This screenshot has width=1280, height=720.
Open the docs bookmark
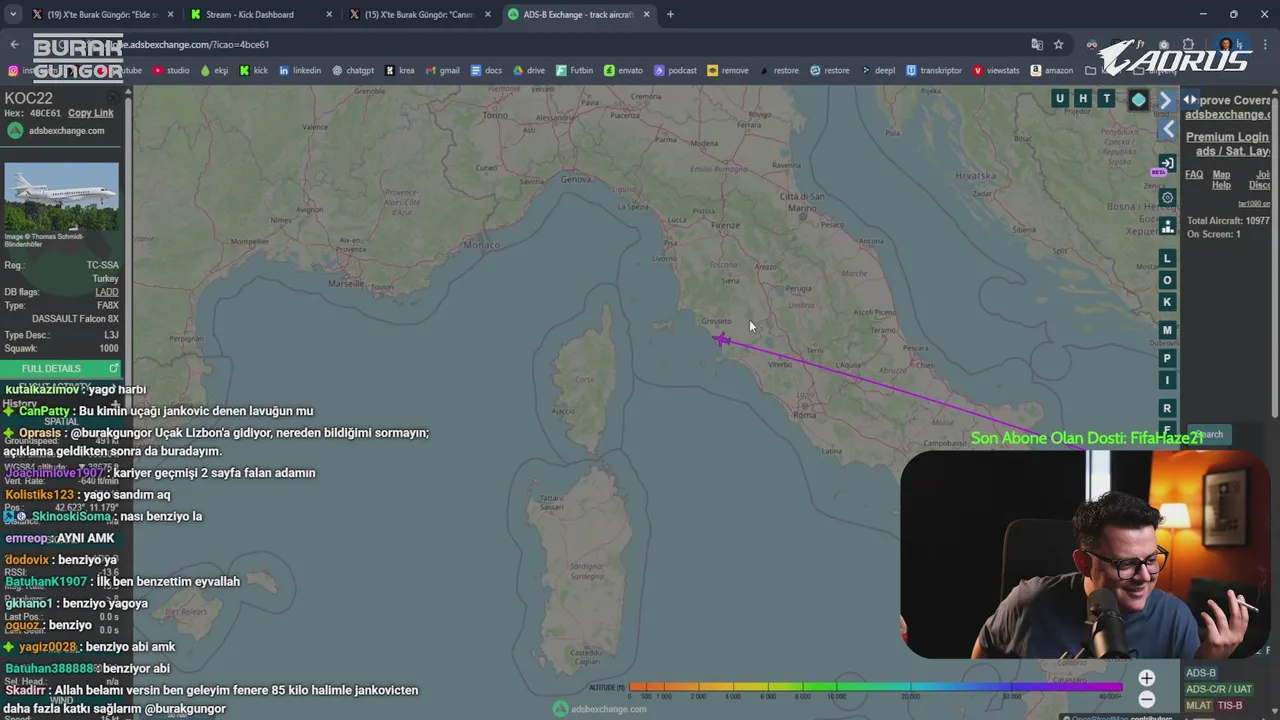tap(486, 70)
